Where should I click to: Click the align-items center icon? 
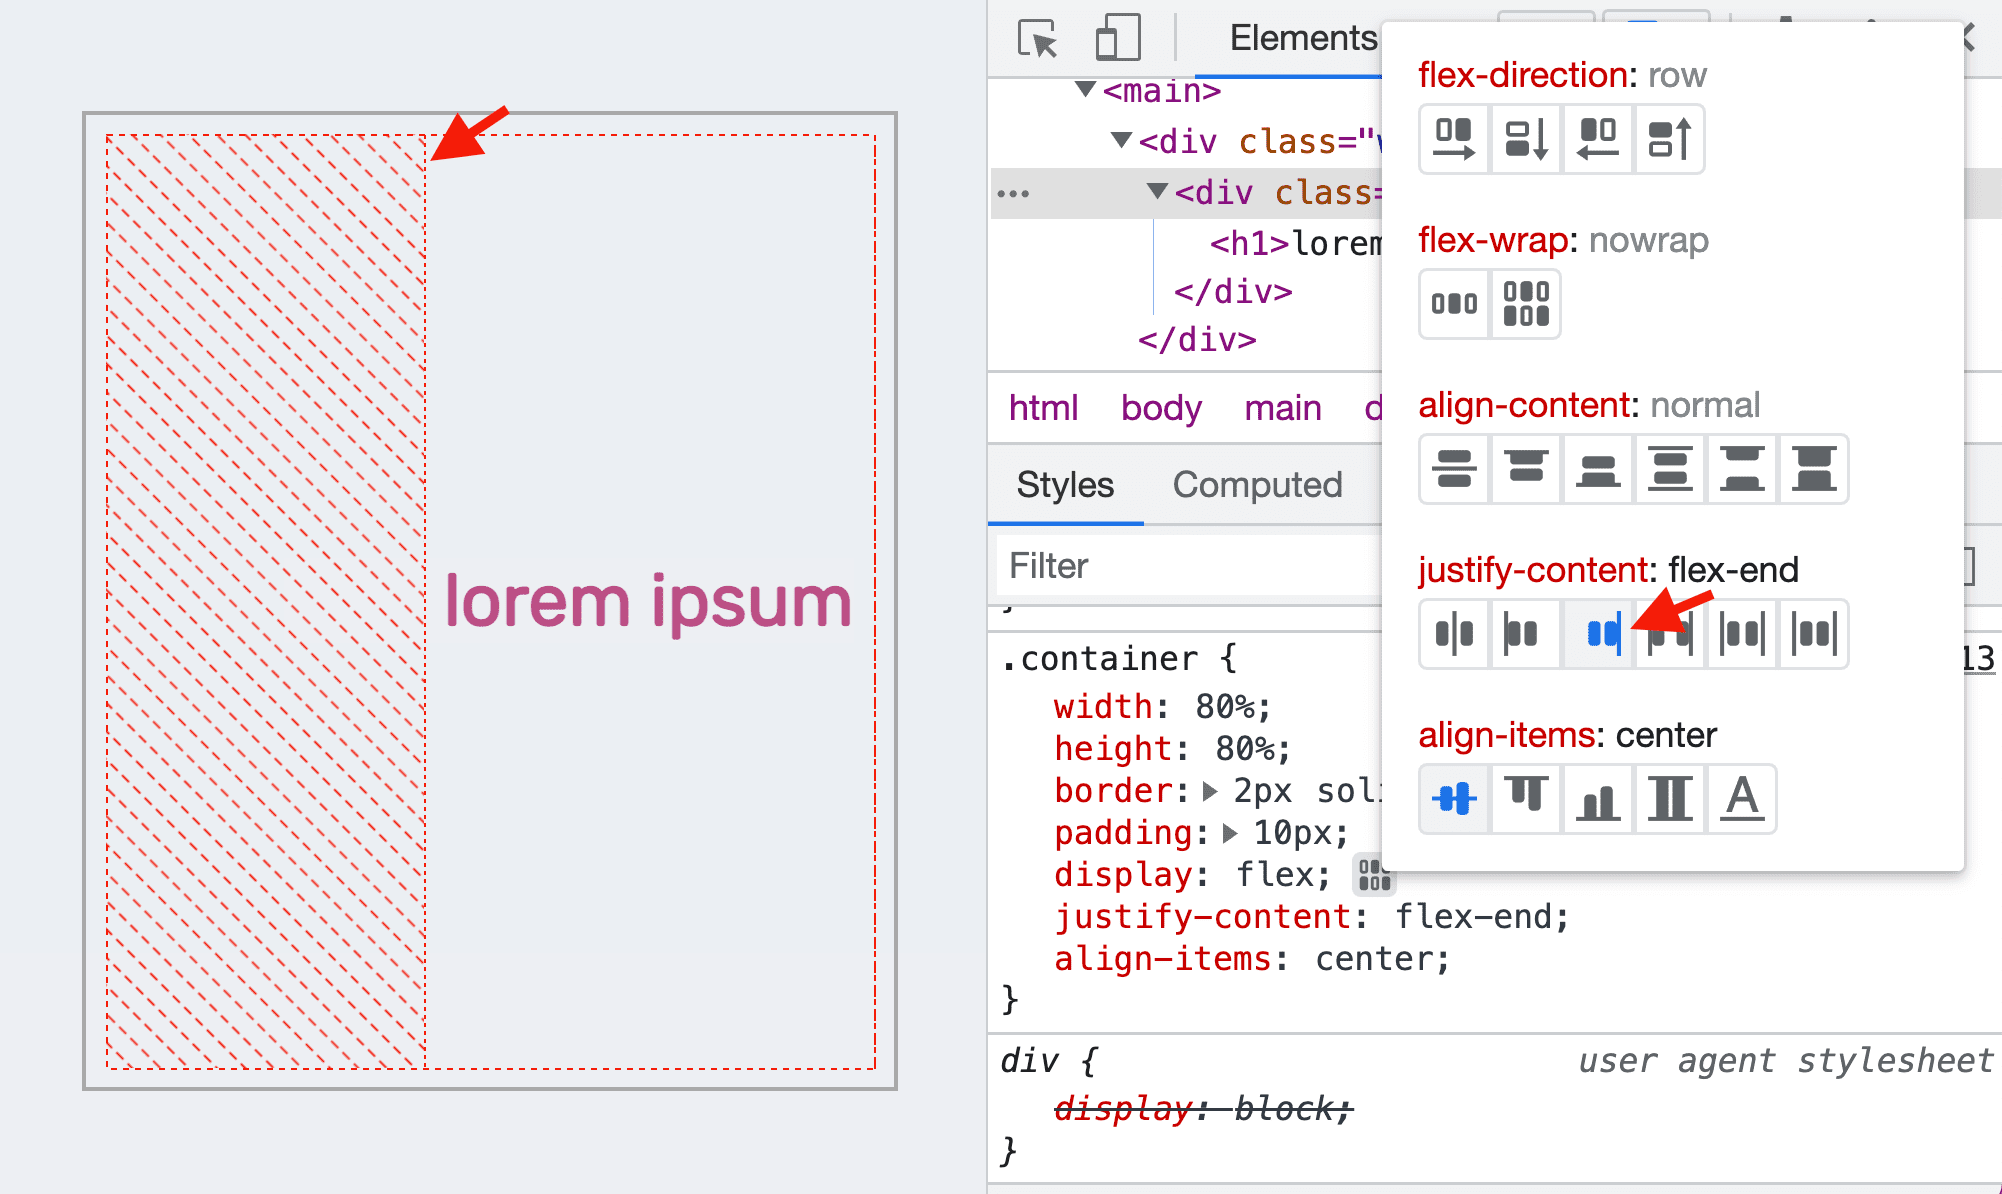[x=1454, y=797]
